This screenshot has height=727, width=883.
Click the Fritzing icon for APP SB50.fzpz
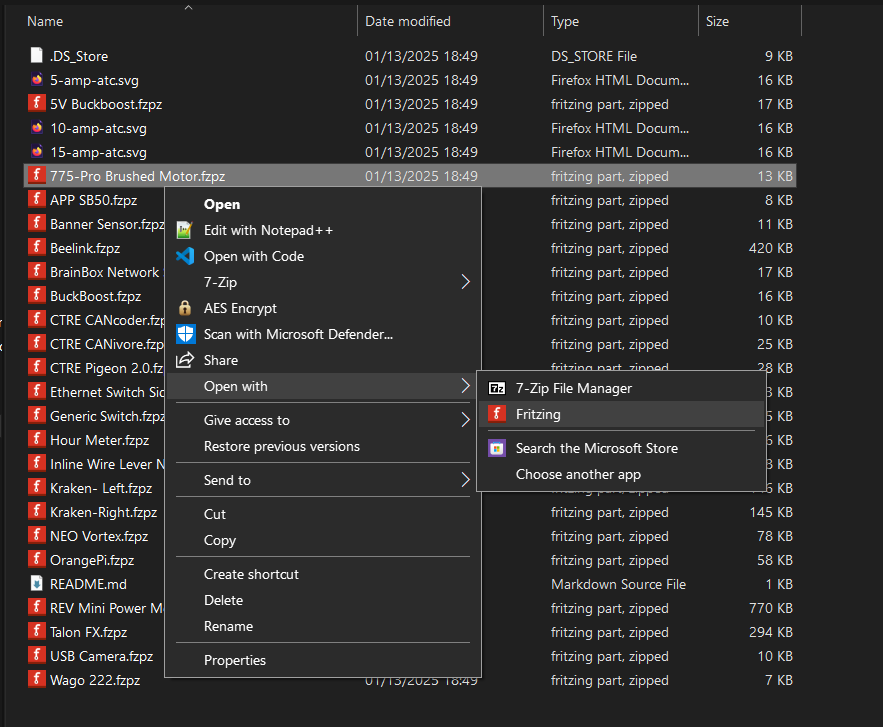pyautogui.click(x=37, y=200)
